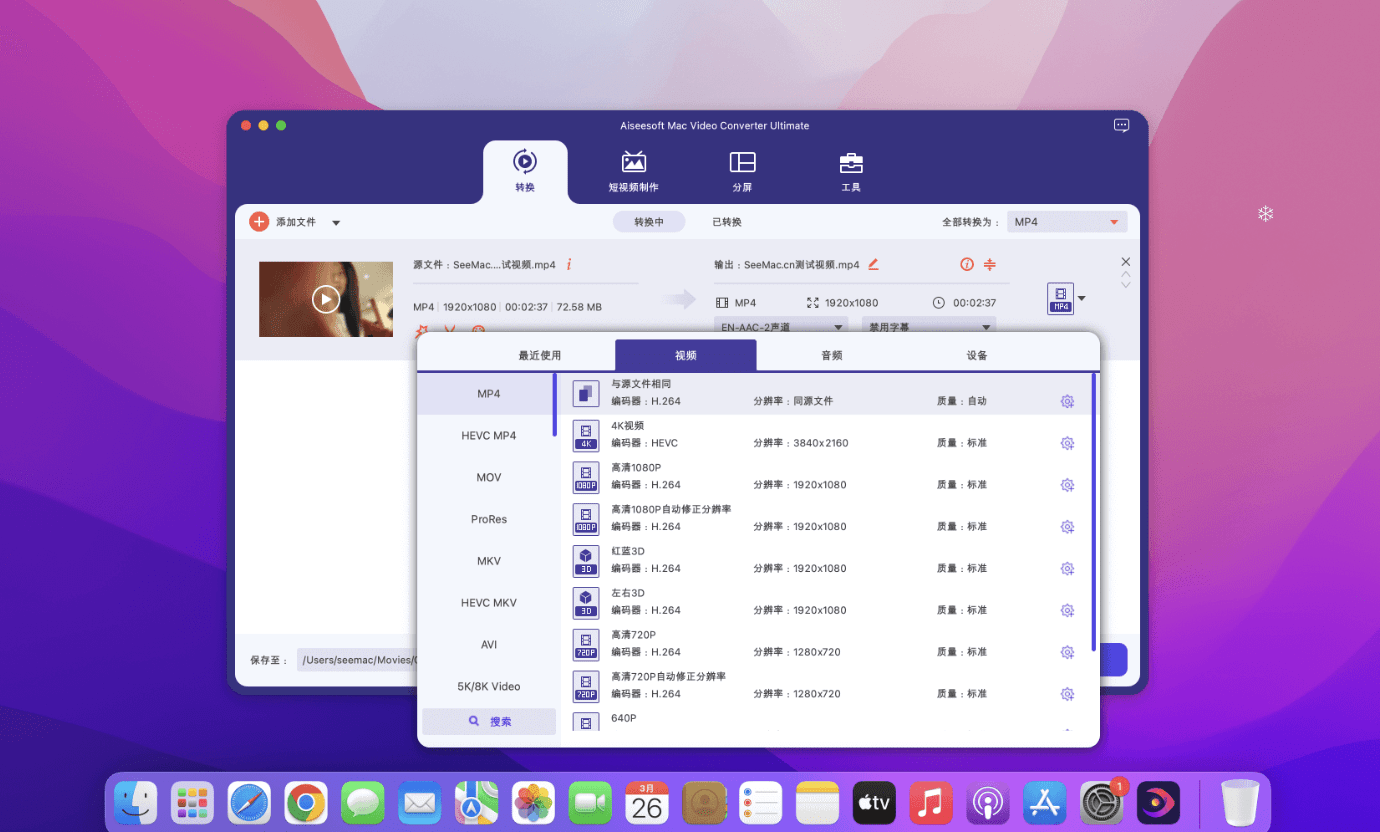
Task: Play the video thumbnail preview
Action: point(326,299)
